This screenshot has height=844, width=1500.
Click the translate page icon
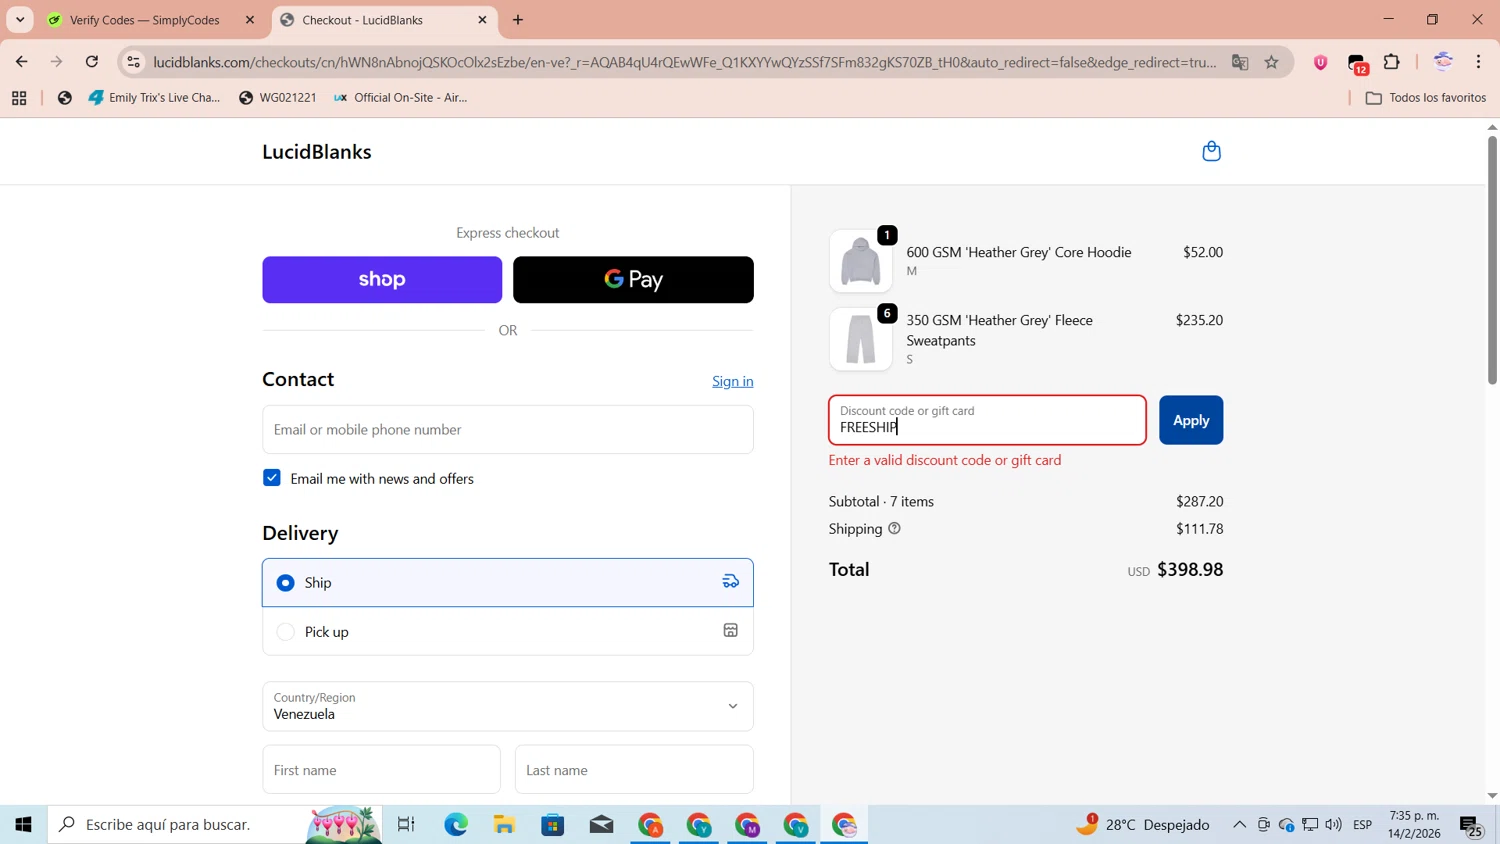point(1240,62)
